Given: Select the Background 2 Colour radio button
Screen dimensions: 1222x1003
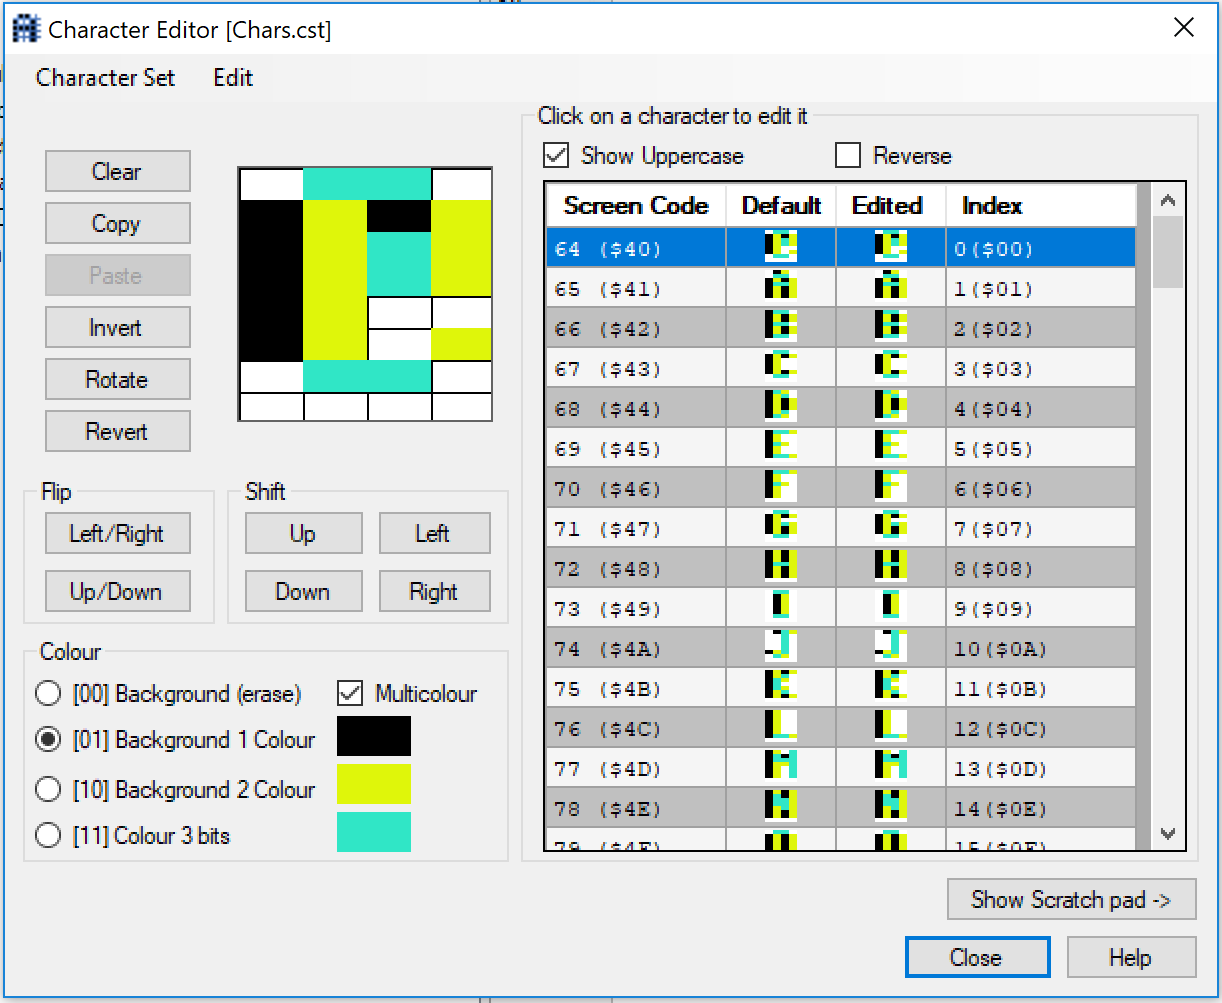Looking at the screenshot, I should click(x=48, y=789).
